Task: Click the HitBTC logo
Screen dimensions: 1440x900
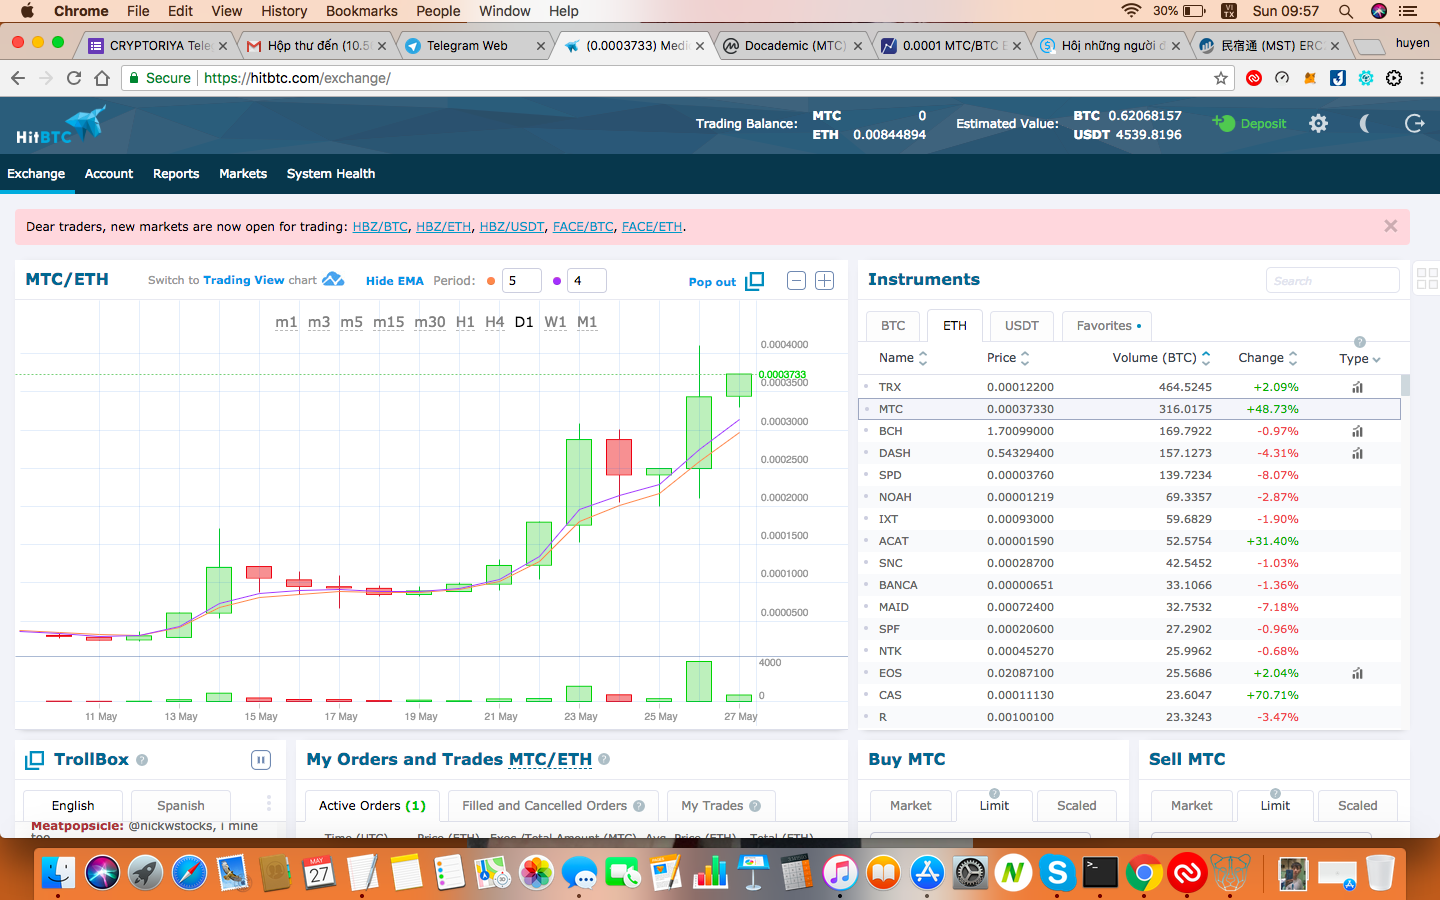Action: 61,126
